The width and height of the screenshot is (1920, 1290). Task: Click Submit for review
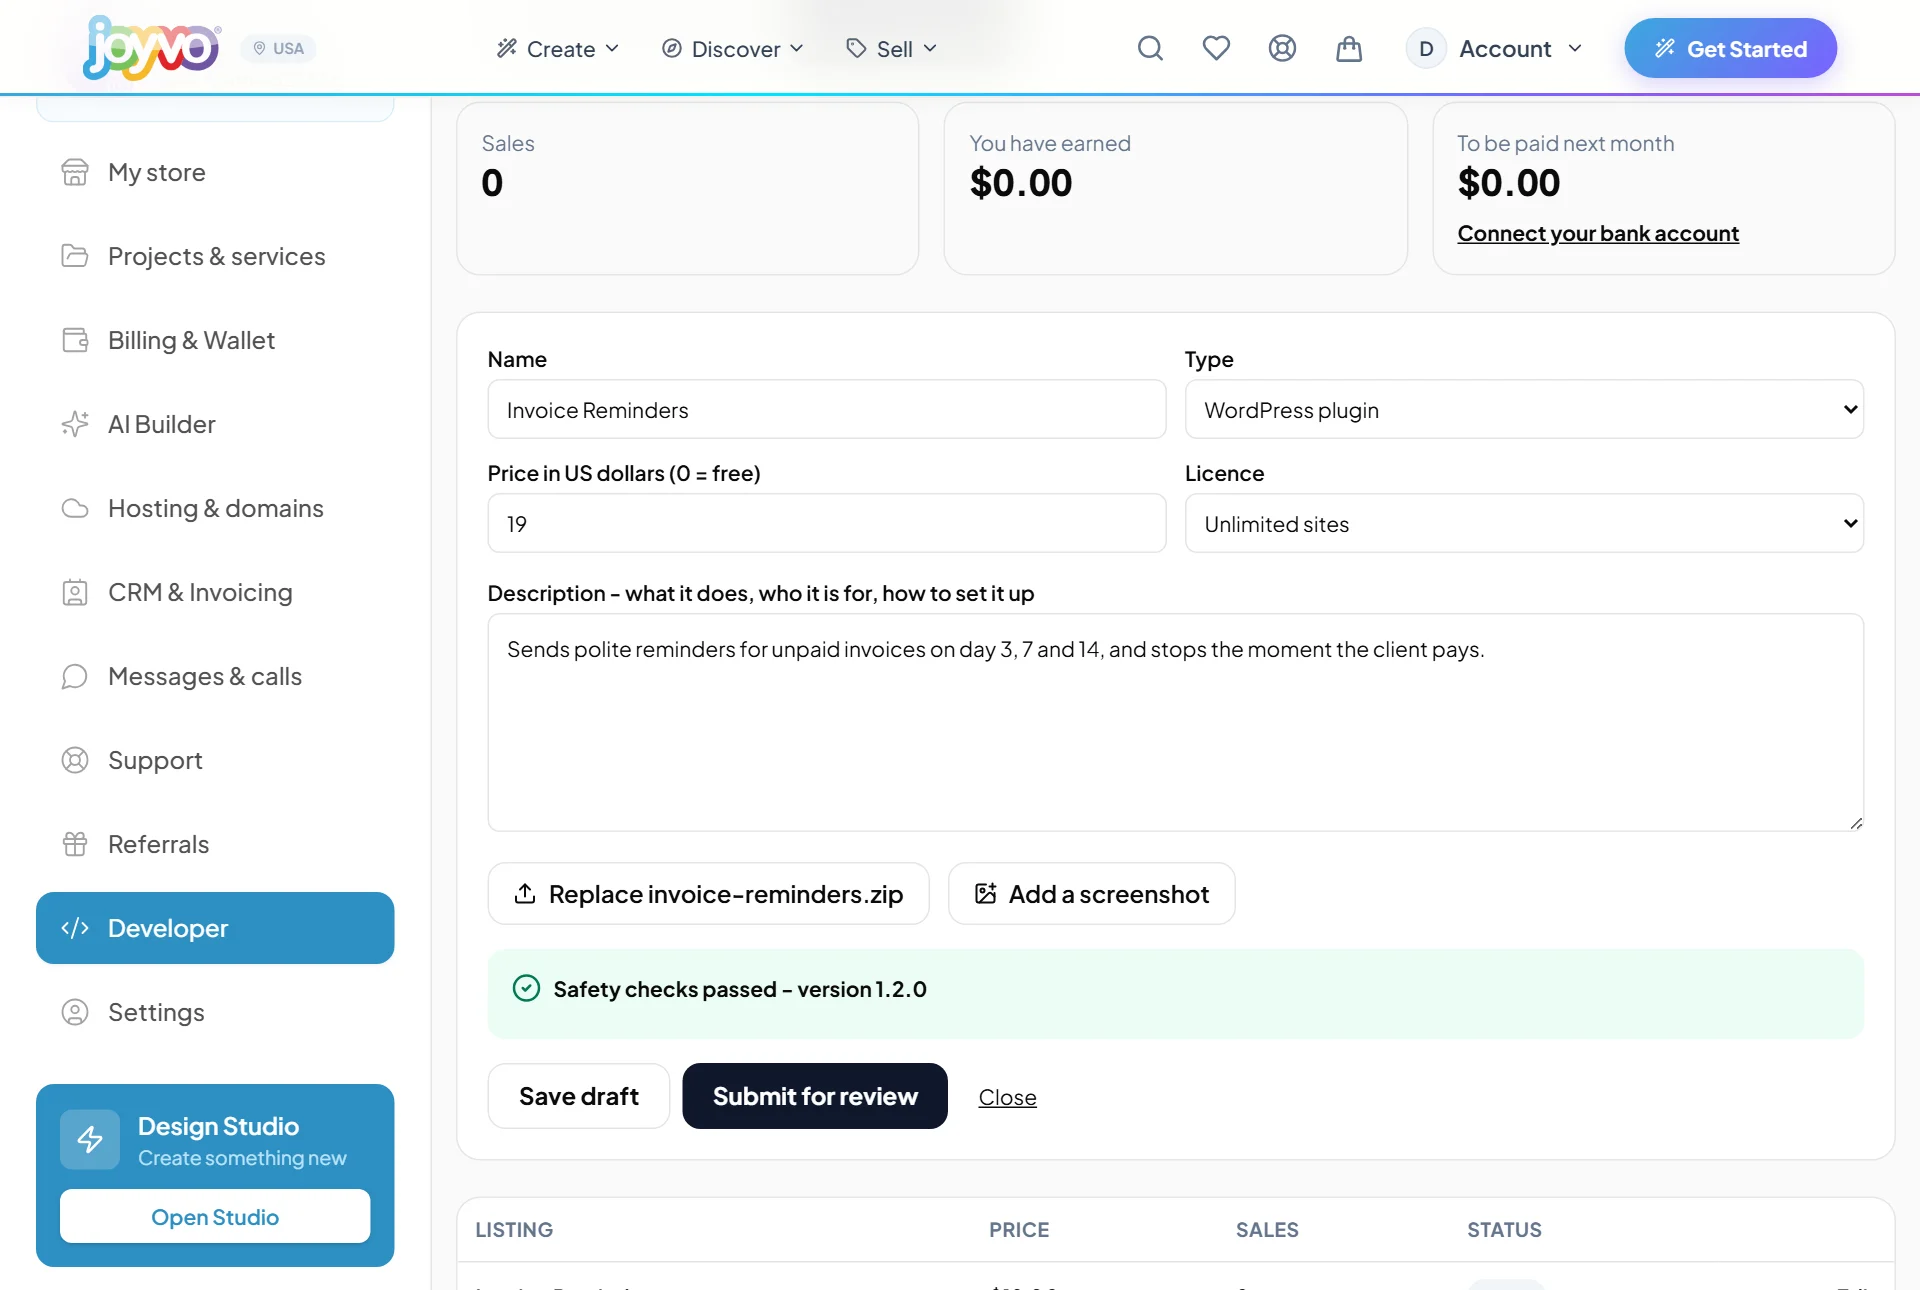click(x=815, y=1096)
